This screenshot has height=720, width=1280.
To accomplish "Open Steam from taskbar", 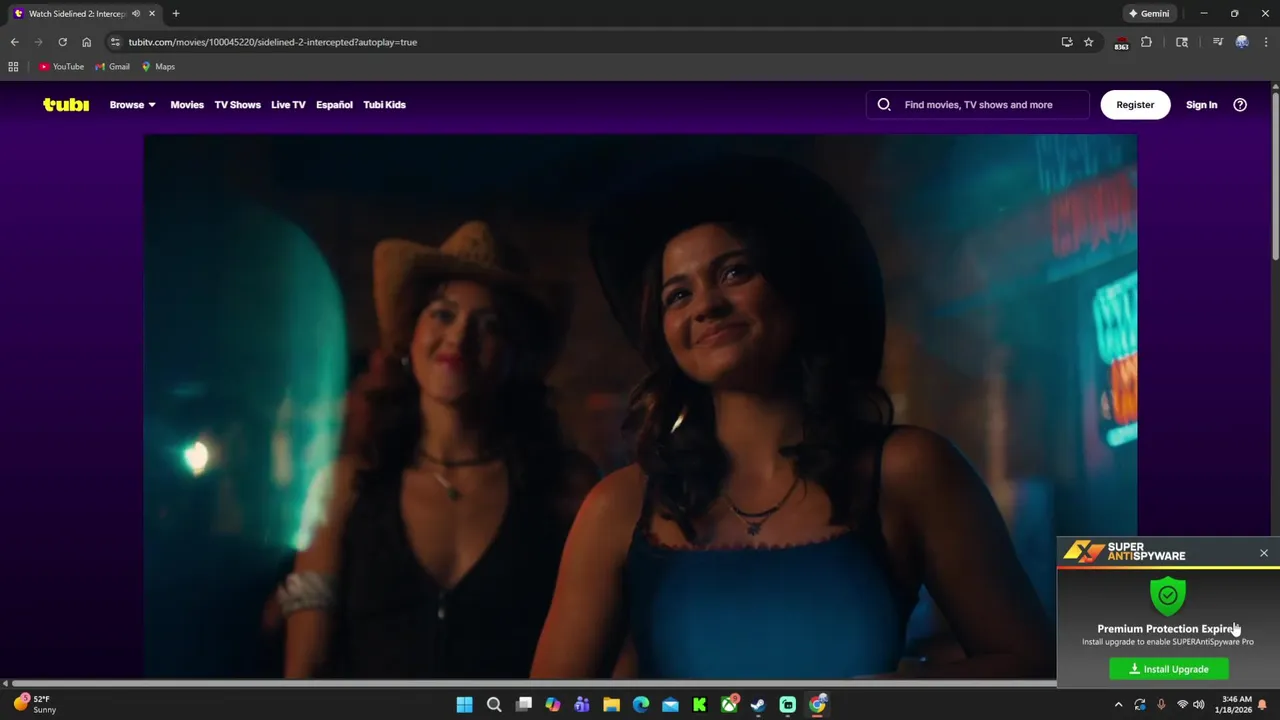I will 758,705.
